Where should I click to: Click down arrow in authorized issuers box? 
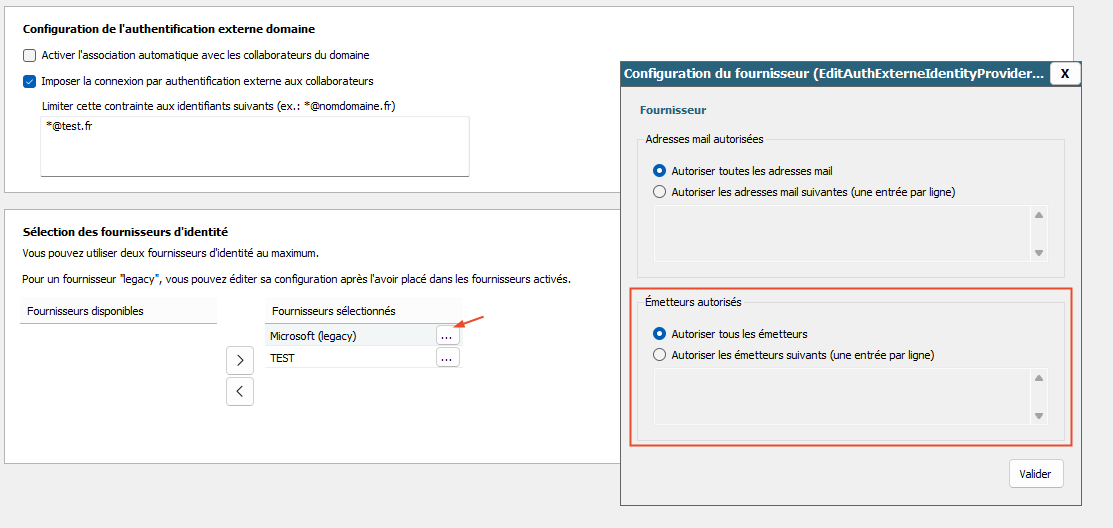[1038, 416]
